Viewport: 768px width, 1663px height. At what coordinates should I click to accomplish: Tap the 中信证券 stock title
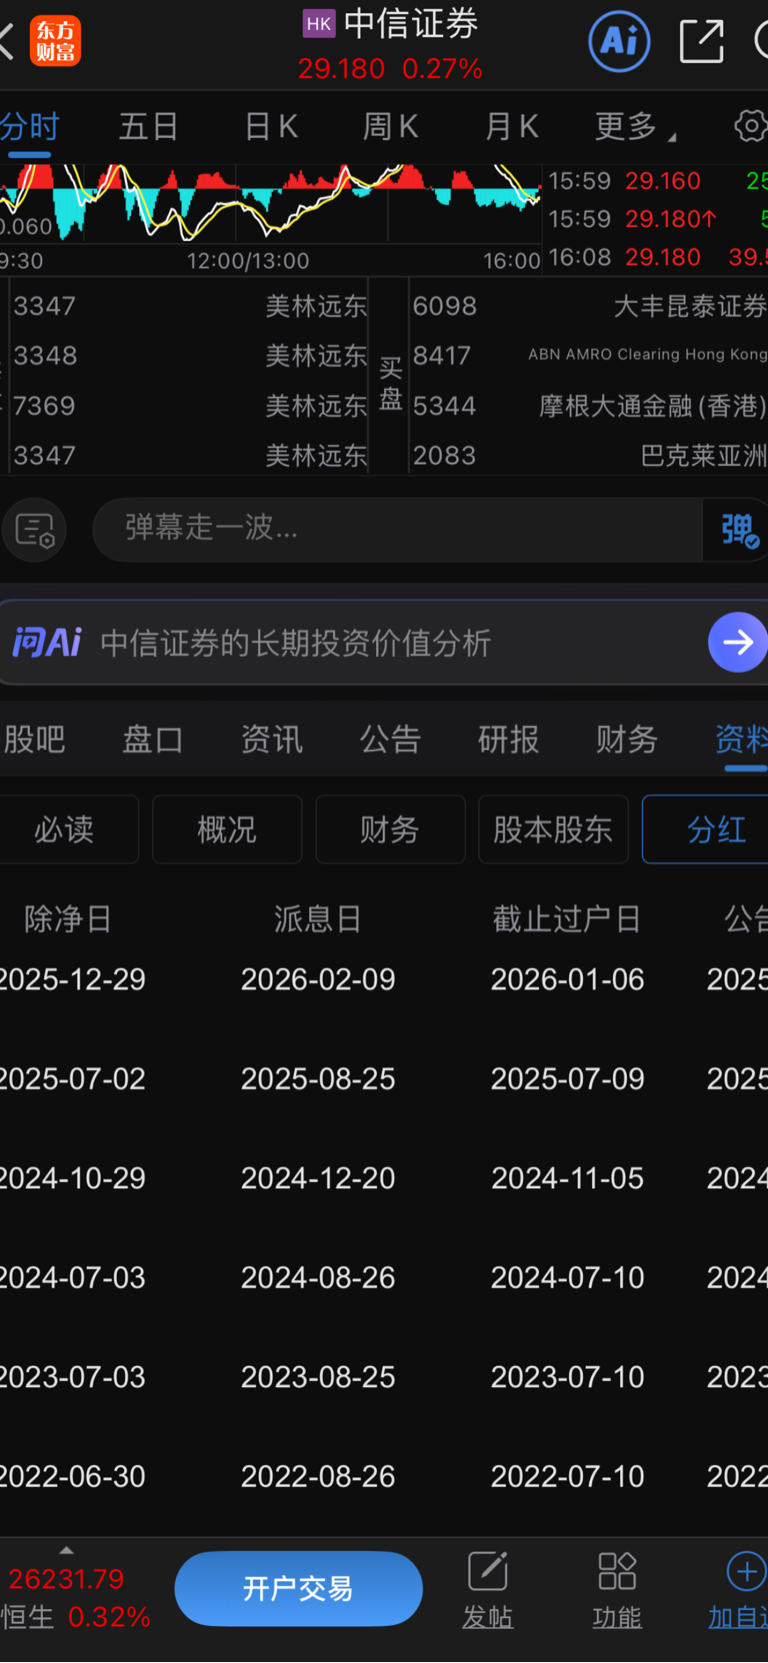click(x=411, y=24)
